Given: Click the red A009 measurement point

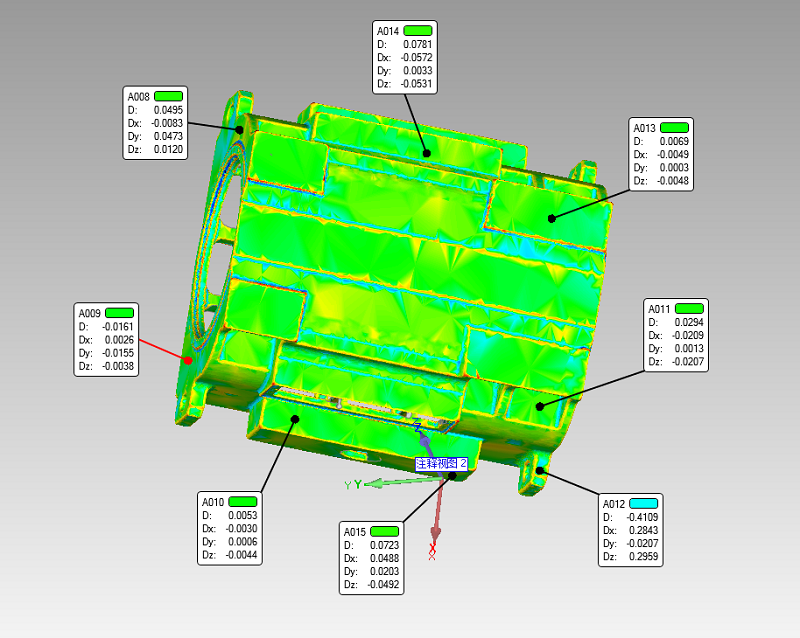Looking at the screenshot, I should [187, 360].
